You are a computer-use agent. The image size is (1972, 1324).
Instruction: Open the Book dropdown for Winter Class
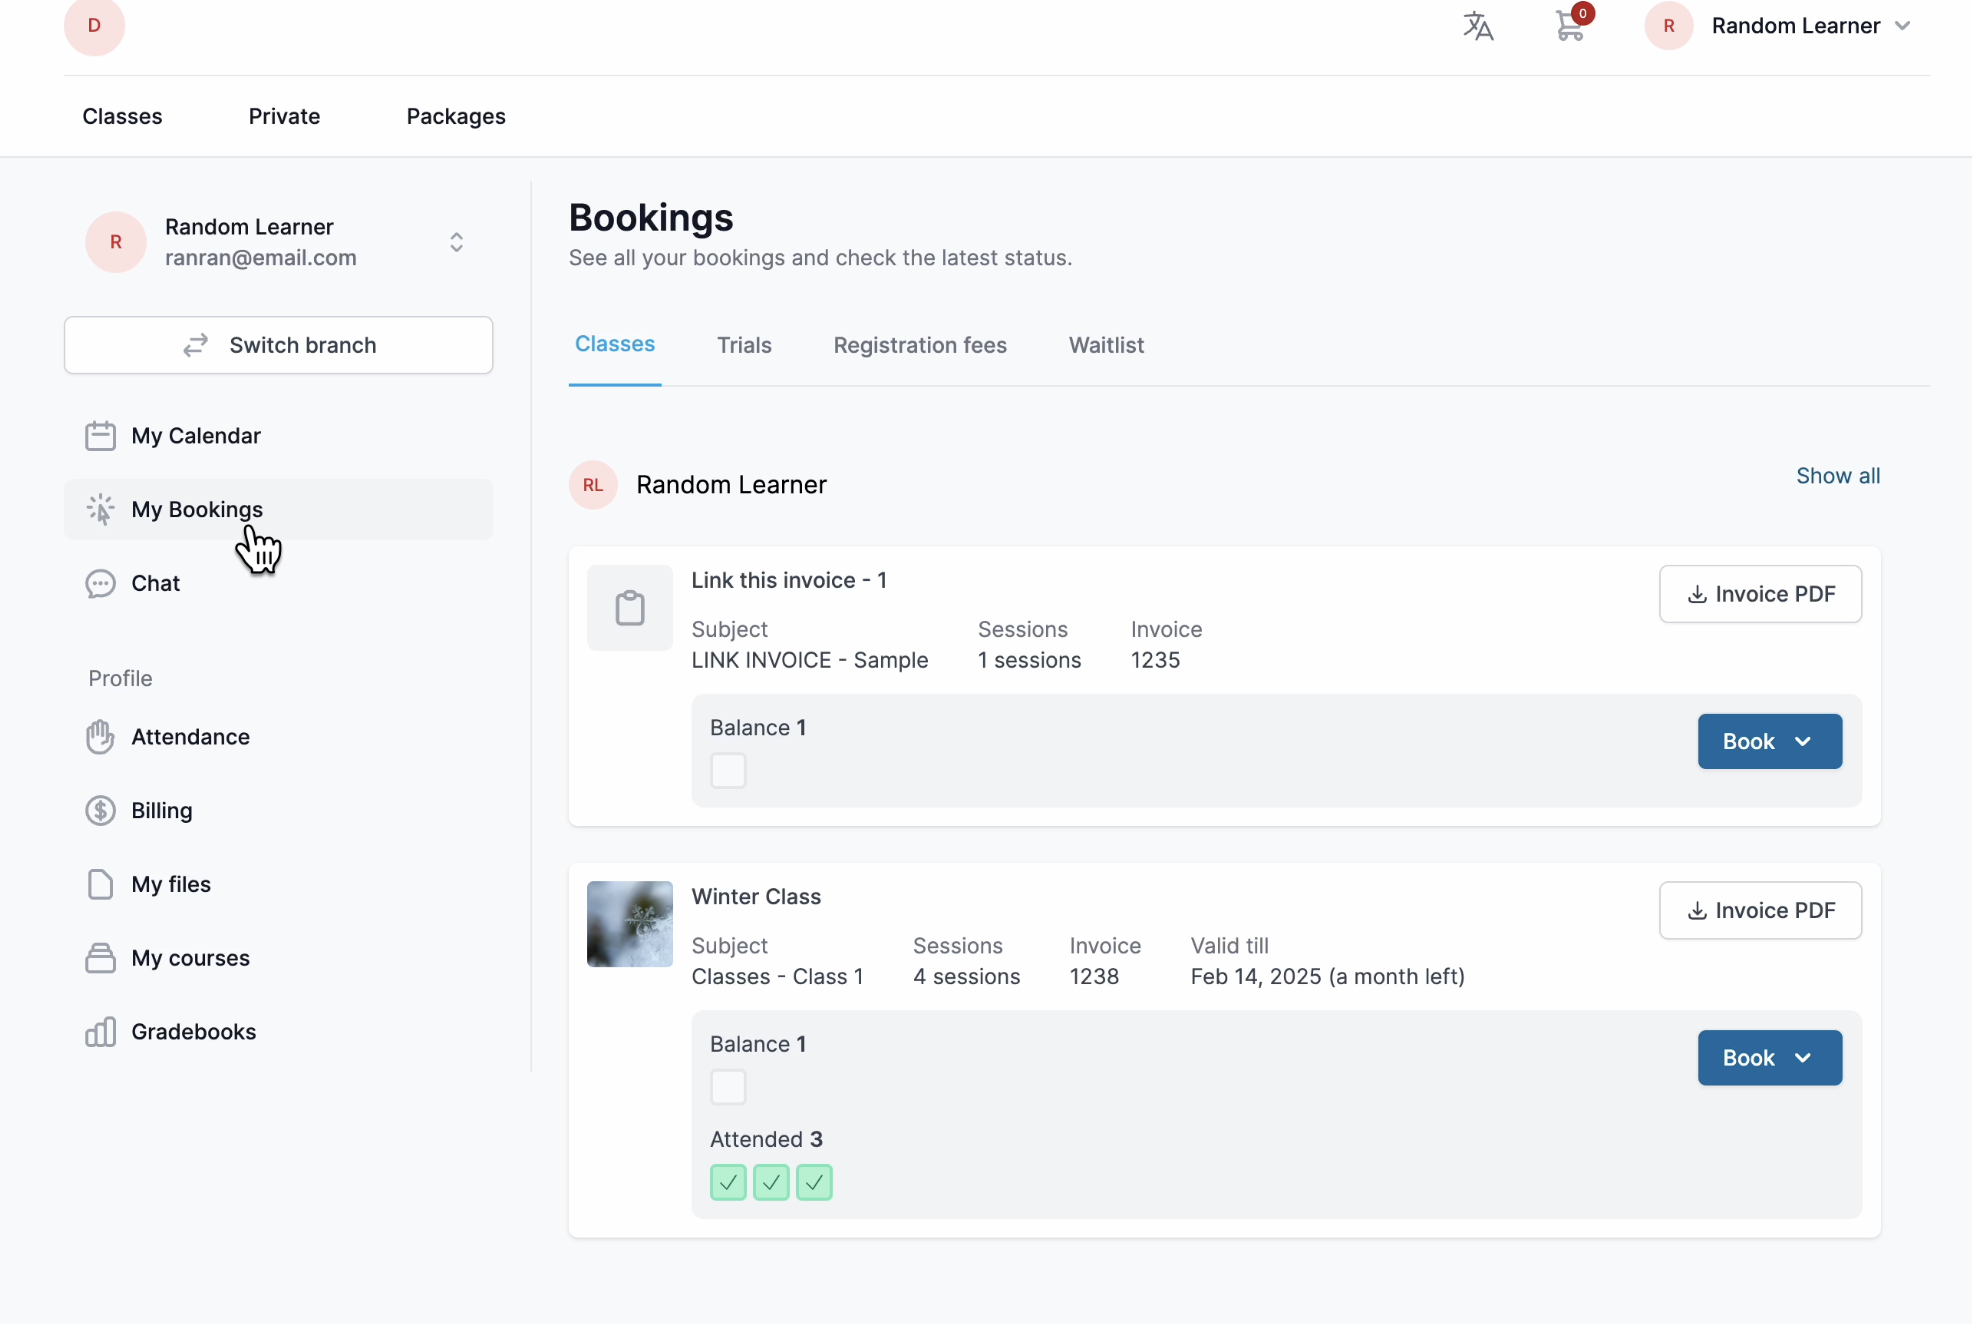pos(1769,1058)
